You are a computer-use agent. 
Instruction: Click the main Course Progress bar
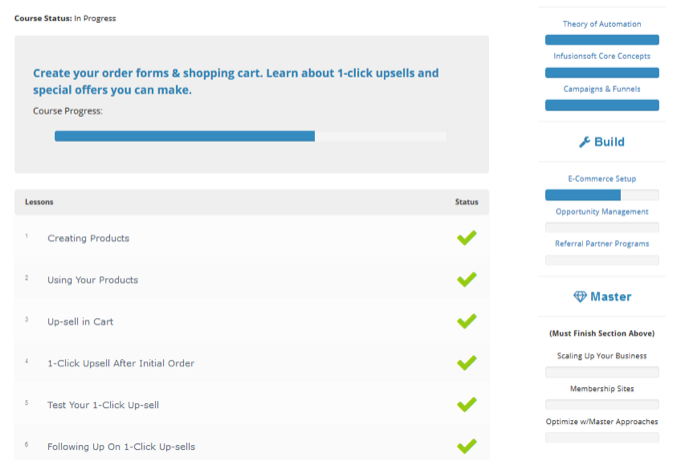(x=250, y=136)
